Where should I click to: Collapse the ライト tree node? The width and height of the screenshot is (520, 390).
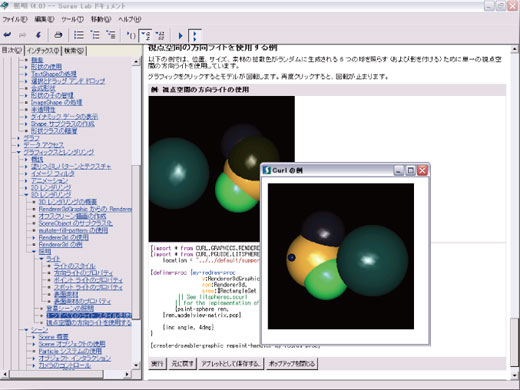coord(41,259)
